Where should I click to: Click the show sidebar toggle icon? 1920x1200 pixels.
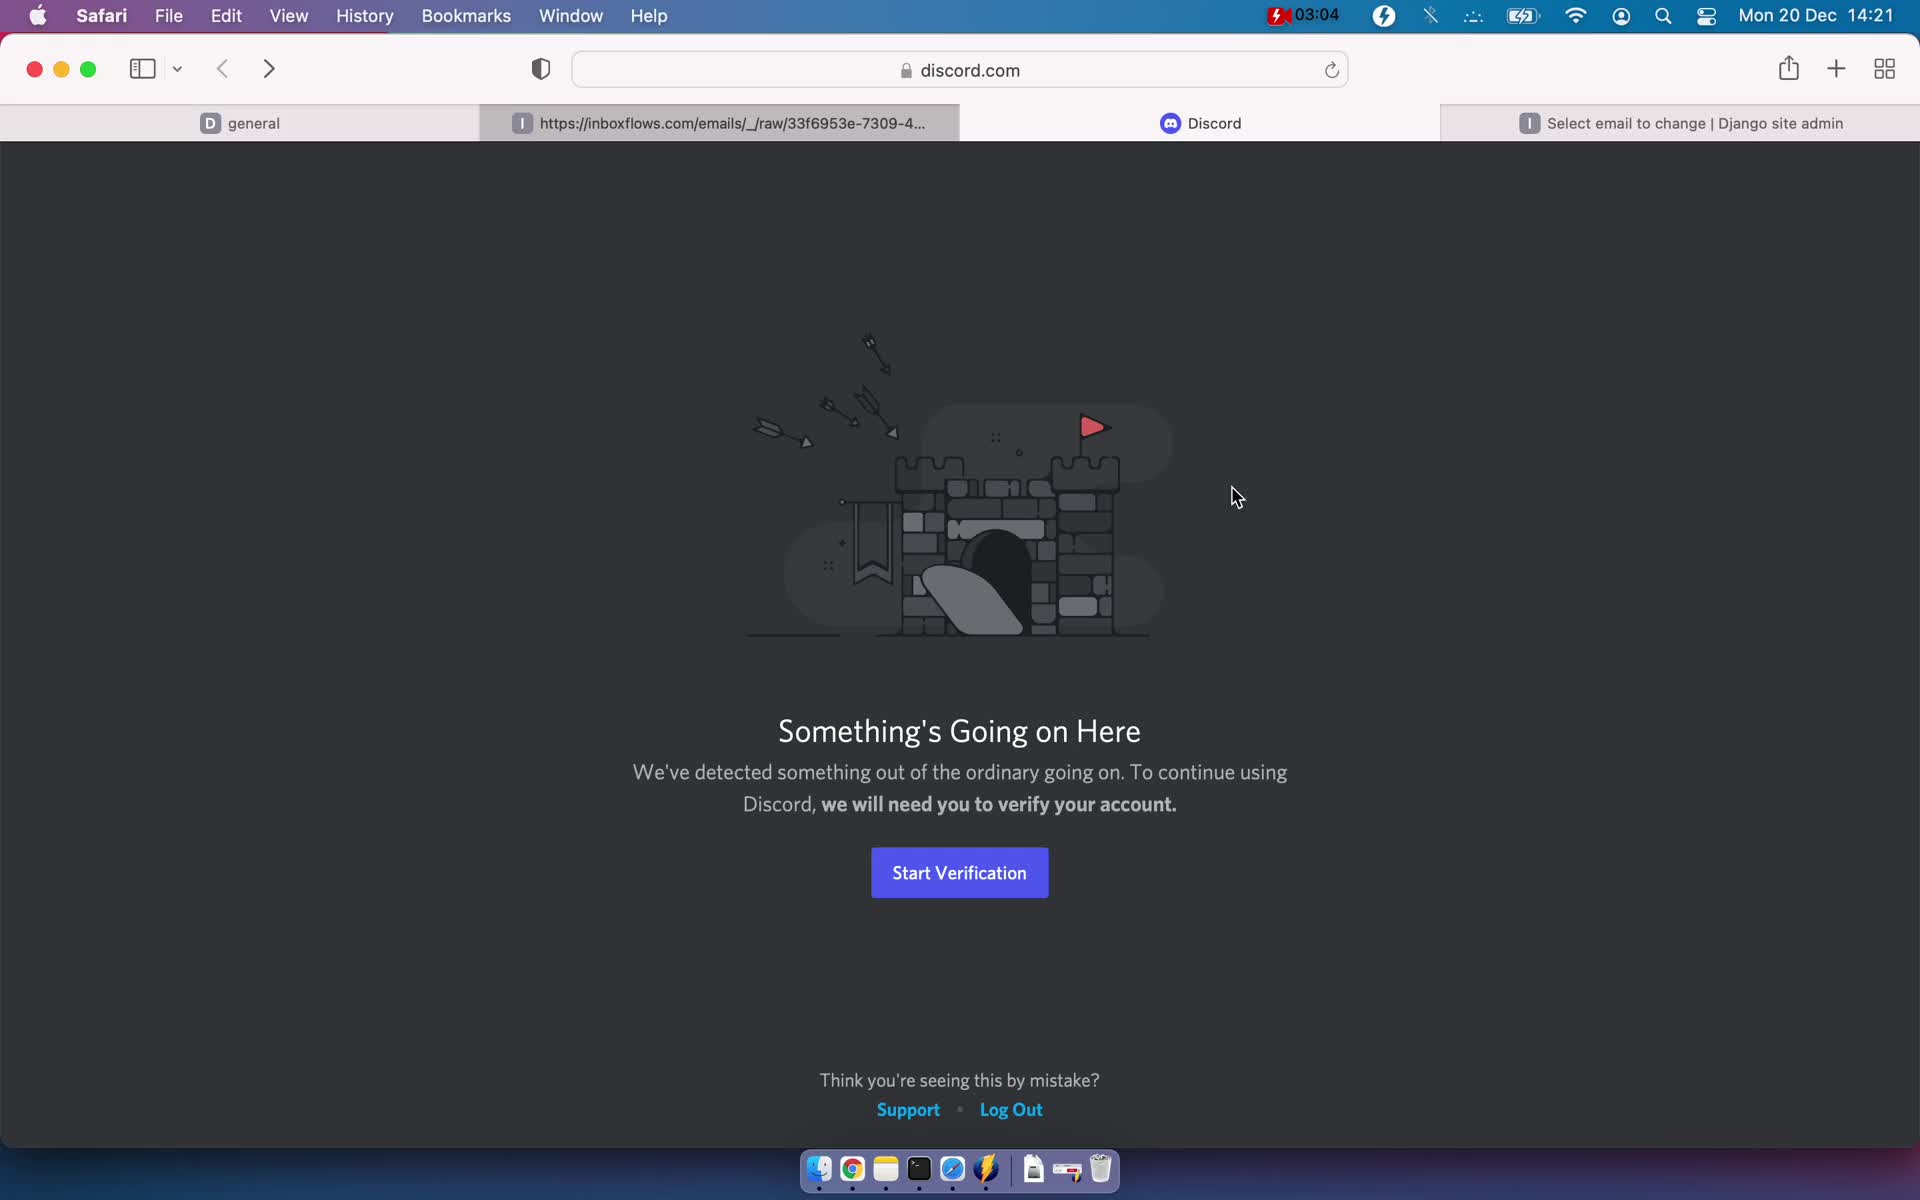point(142,69)
